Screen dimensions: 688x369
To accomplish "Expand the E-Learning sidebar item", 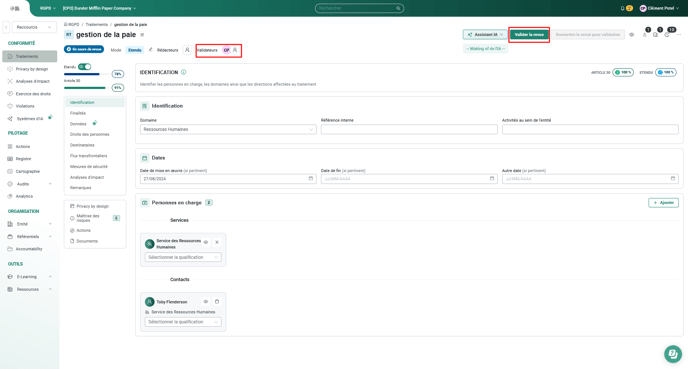I will (29, 277).
